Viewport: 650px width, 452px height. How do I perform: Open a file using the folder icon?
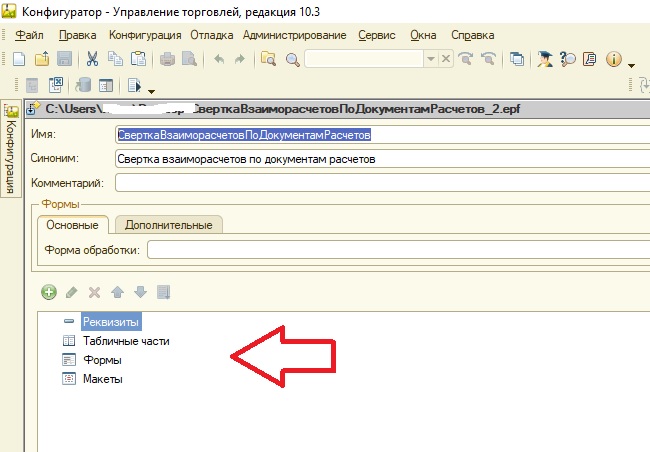pos(42,59)
